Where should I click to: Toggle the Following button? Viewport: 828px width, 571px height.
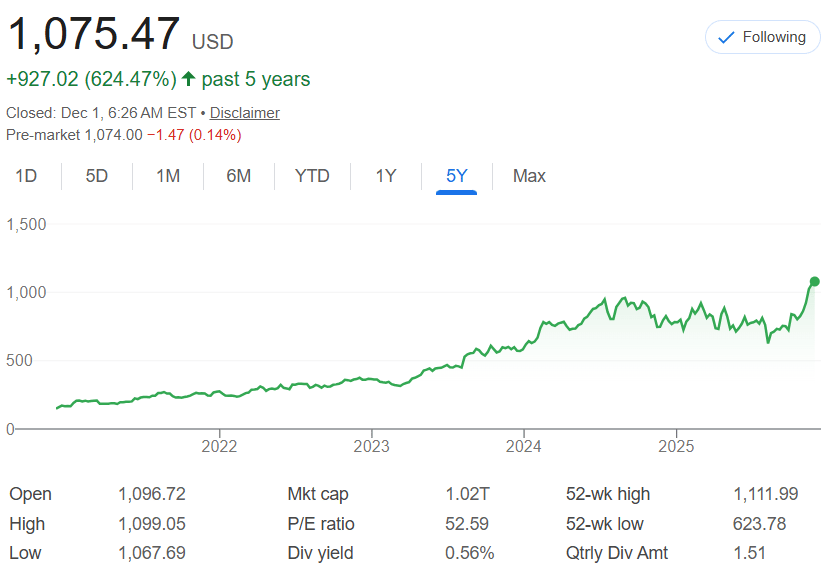pyautogui.click(x=762, y=37)
